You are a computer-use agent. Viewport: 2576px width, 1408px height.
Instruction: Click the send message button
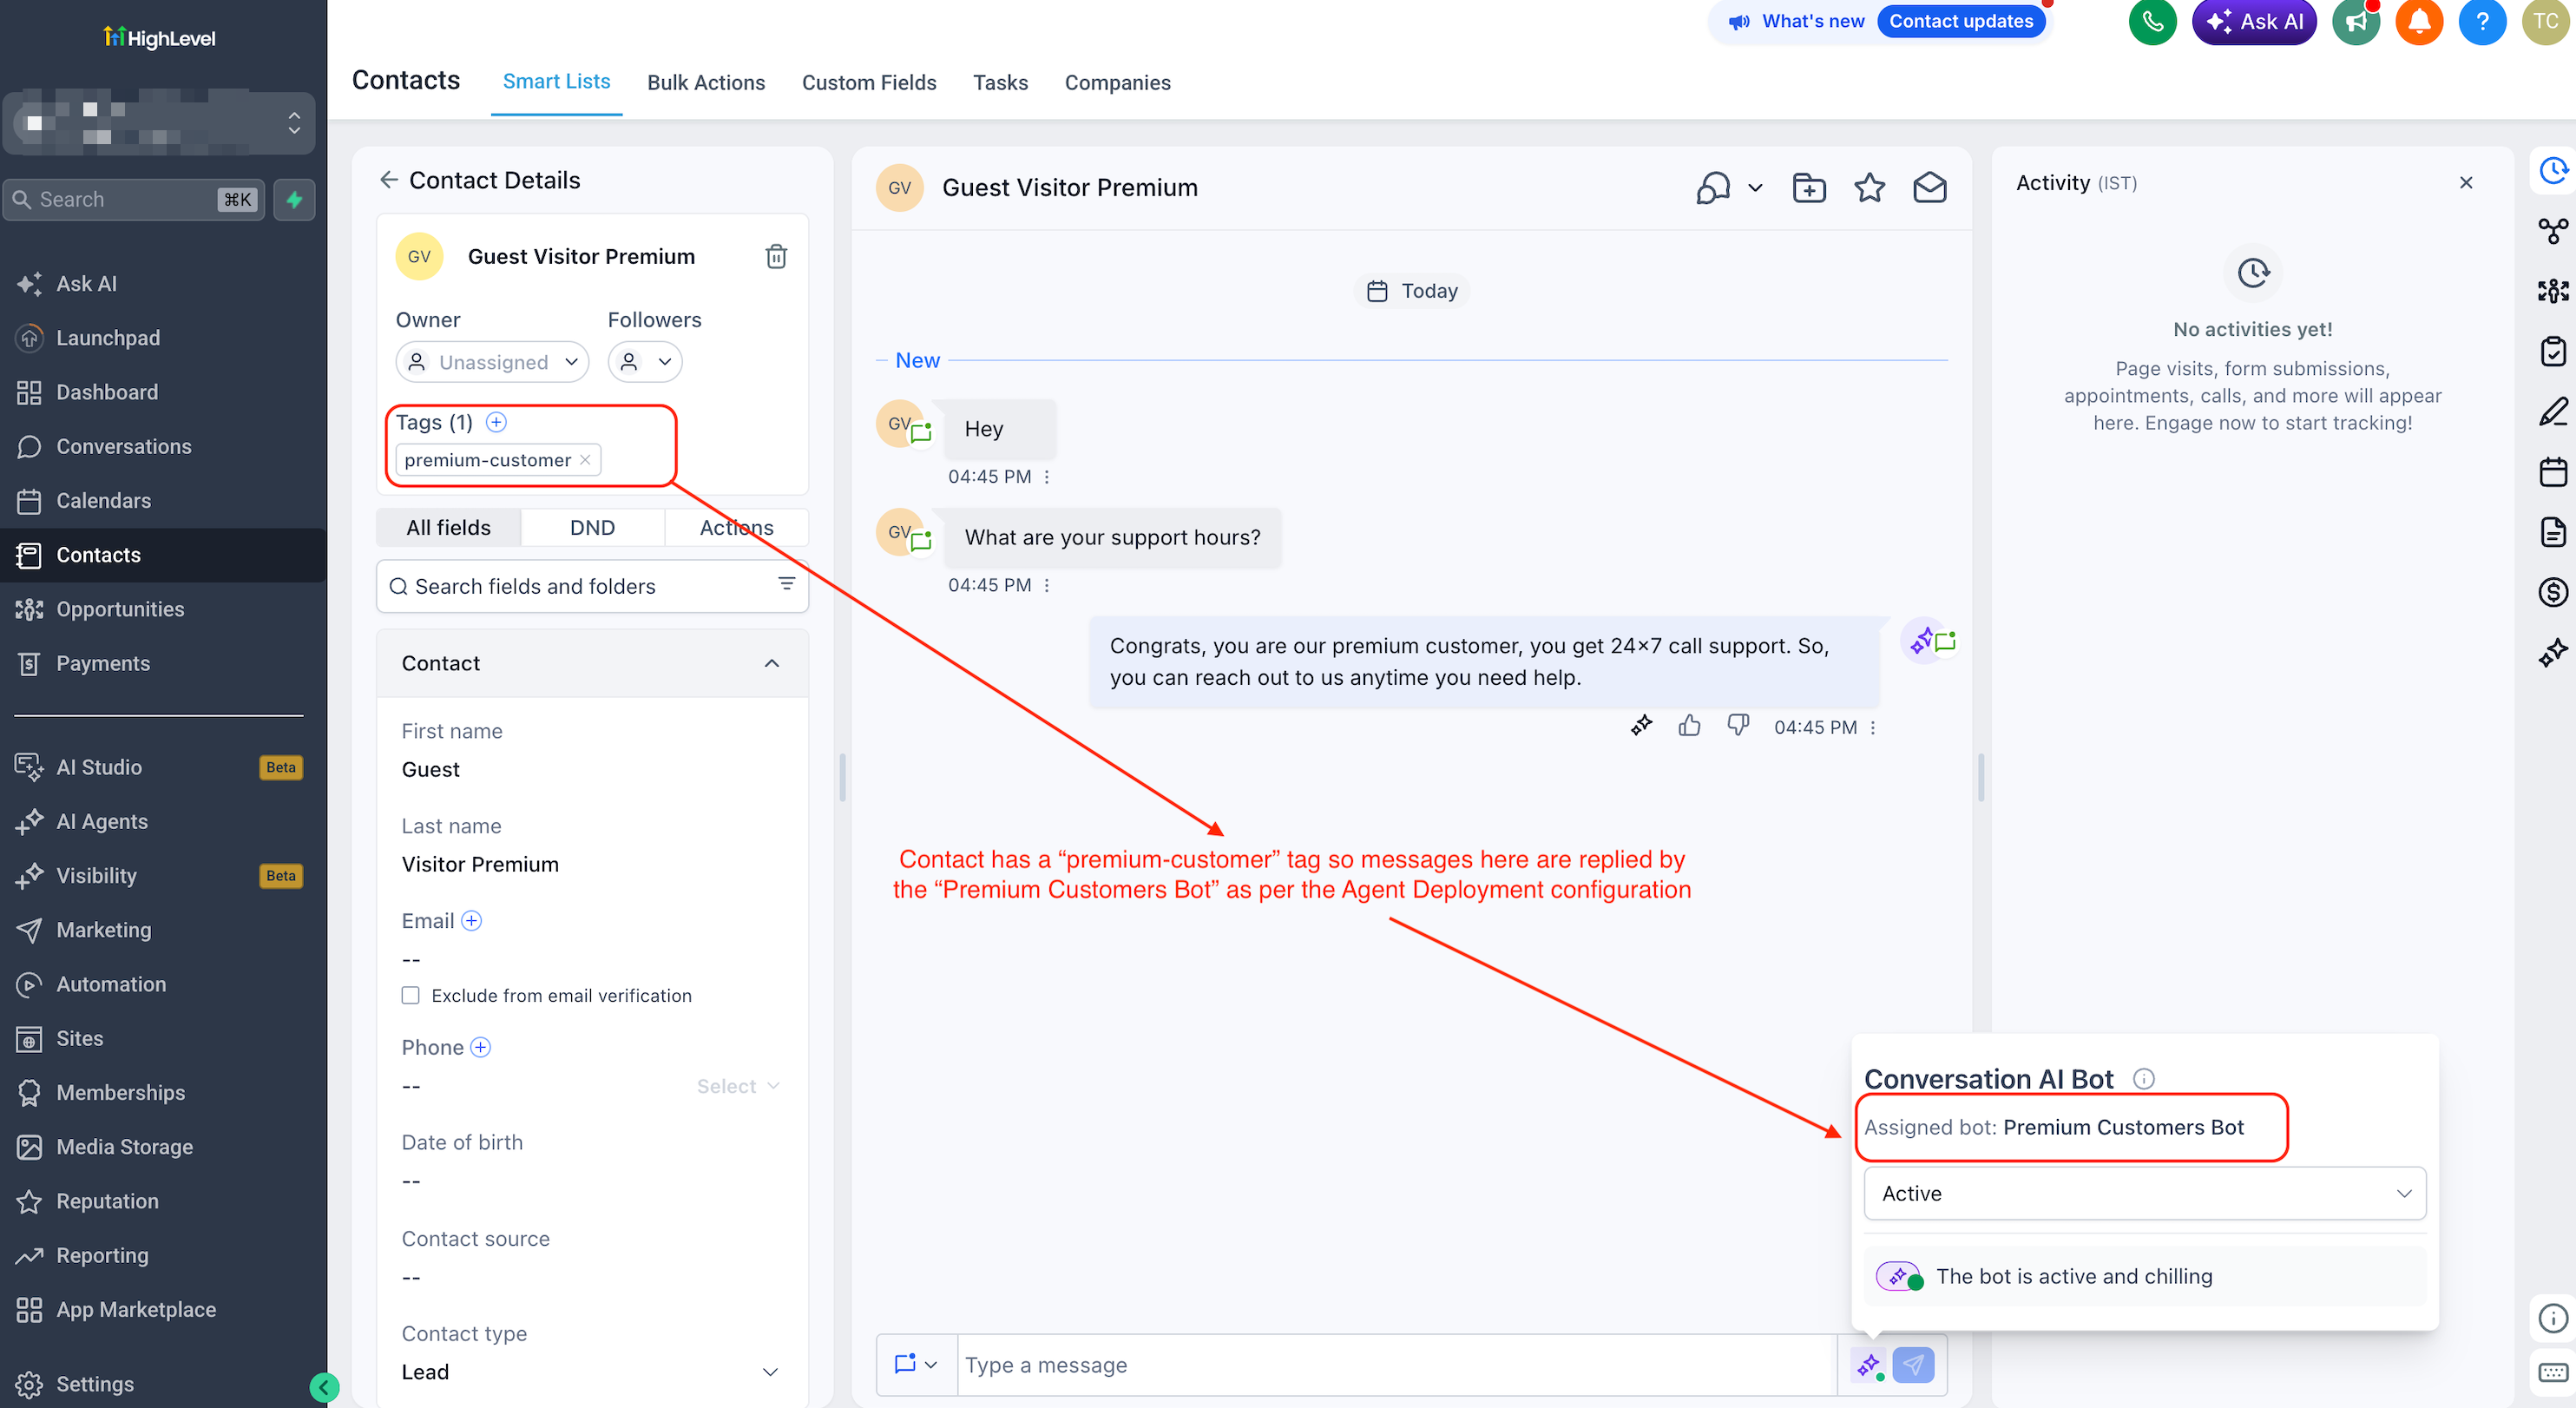(1913, 1365)
